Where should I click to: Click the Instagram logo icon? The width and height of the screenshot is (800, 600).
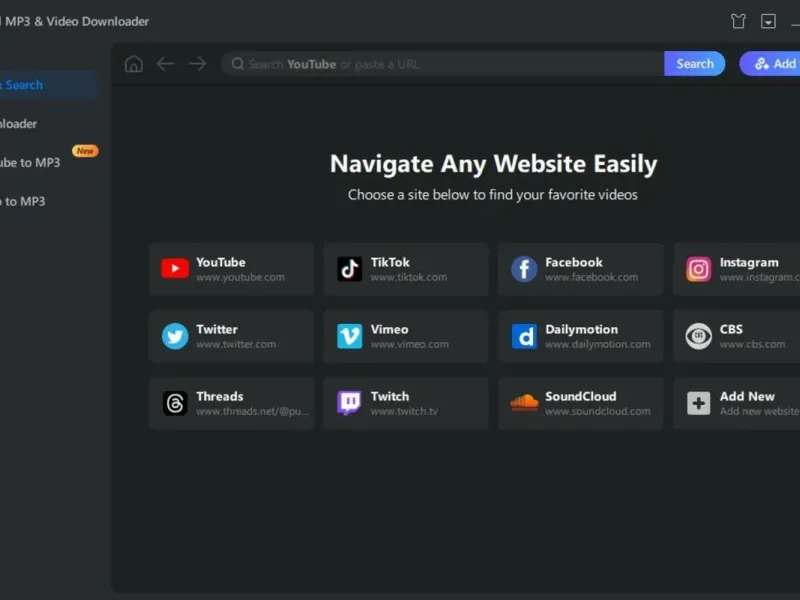point(698,269)
